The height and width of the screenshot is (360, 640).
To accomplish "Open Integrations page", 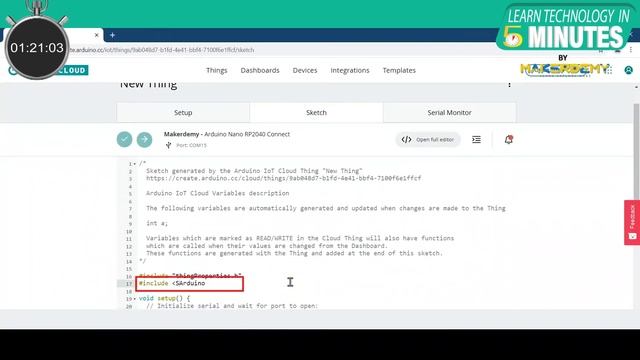I will [x=350, y=70].
